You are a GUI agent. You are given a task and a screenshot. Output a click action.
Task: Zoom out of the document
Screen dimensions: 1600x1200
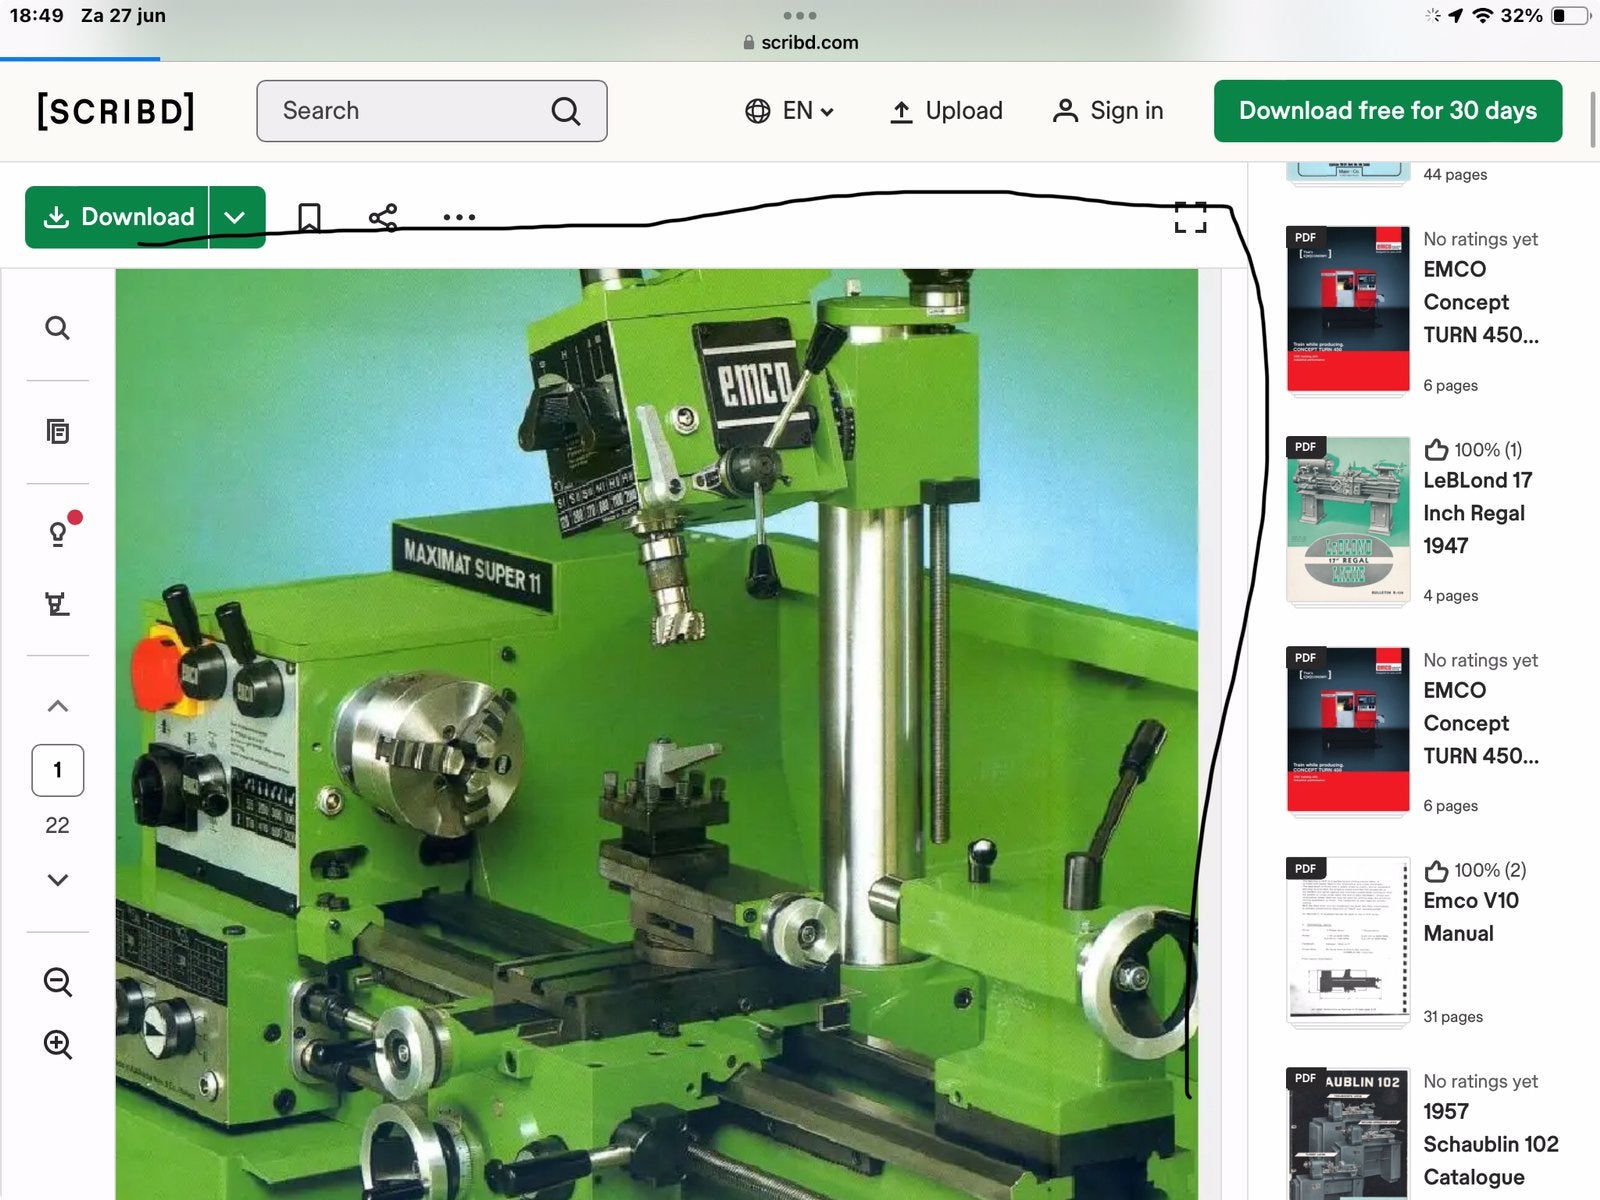coord(58,982)
